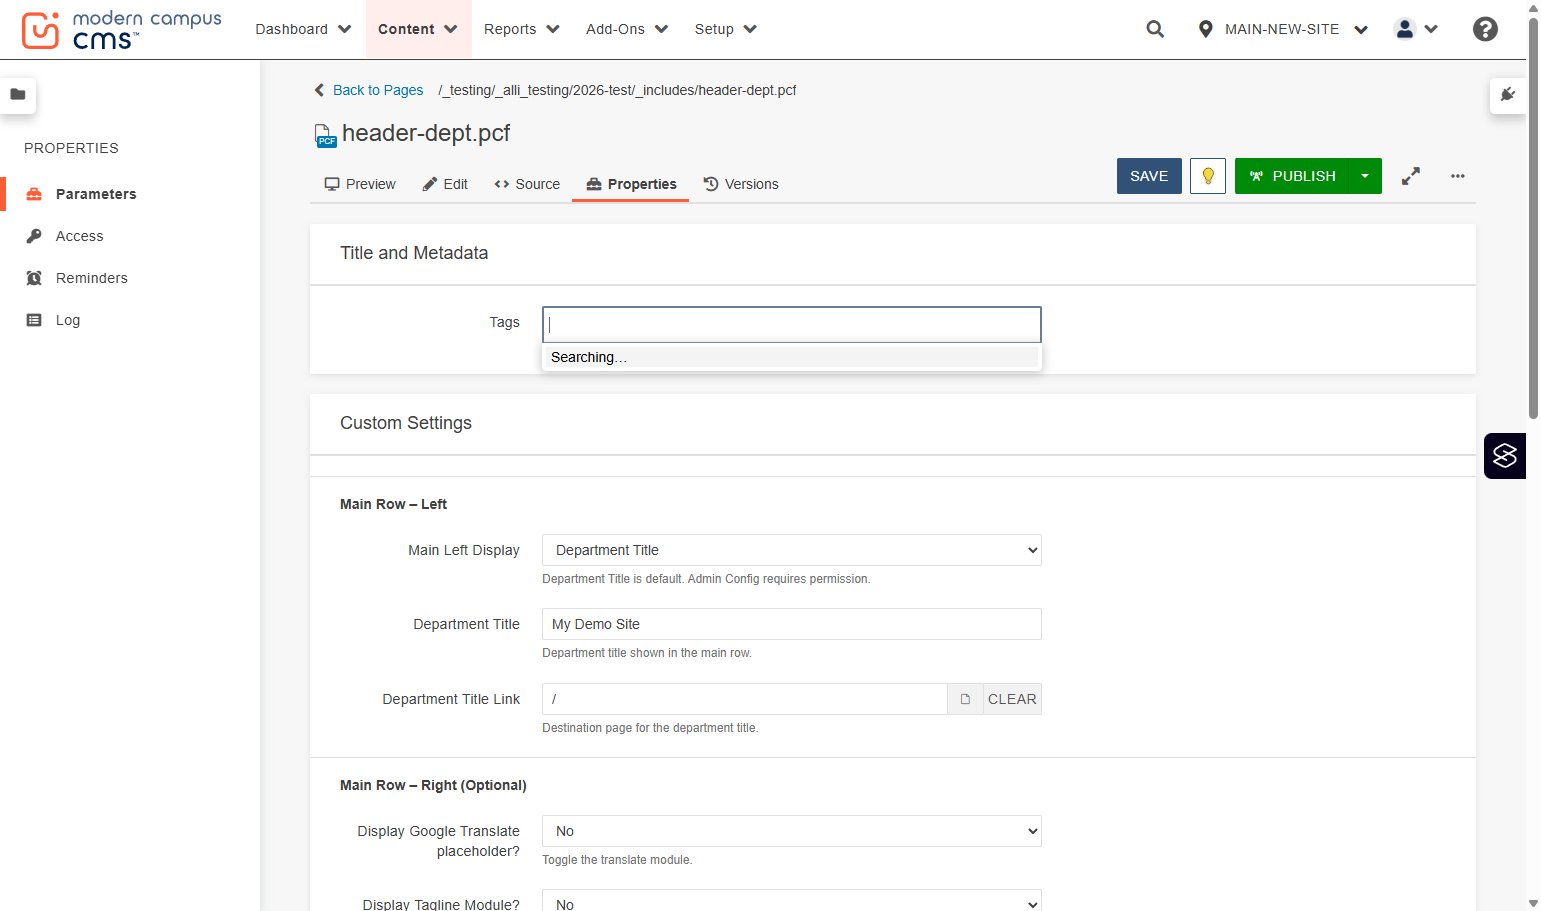Open Parameters in the Properties sidebar
Screen dimensions: 1541x911
[96, 194]
